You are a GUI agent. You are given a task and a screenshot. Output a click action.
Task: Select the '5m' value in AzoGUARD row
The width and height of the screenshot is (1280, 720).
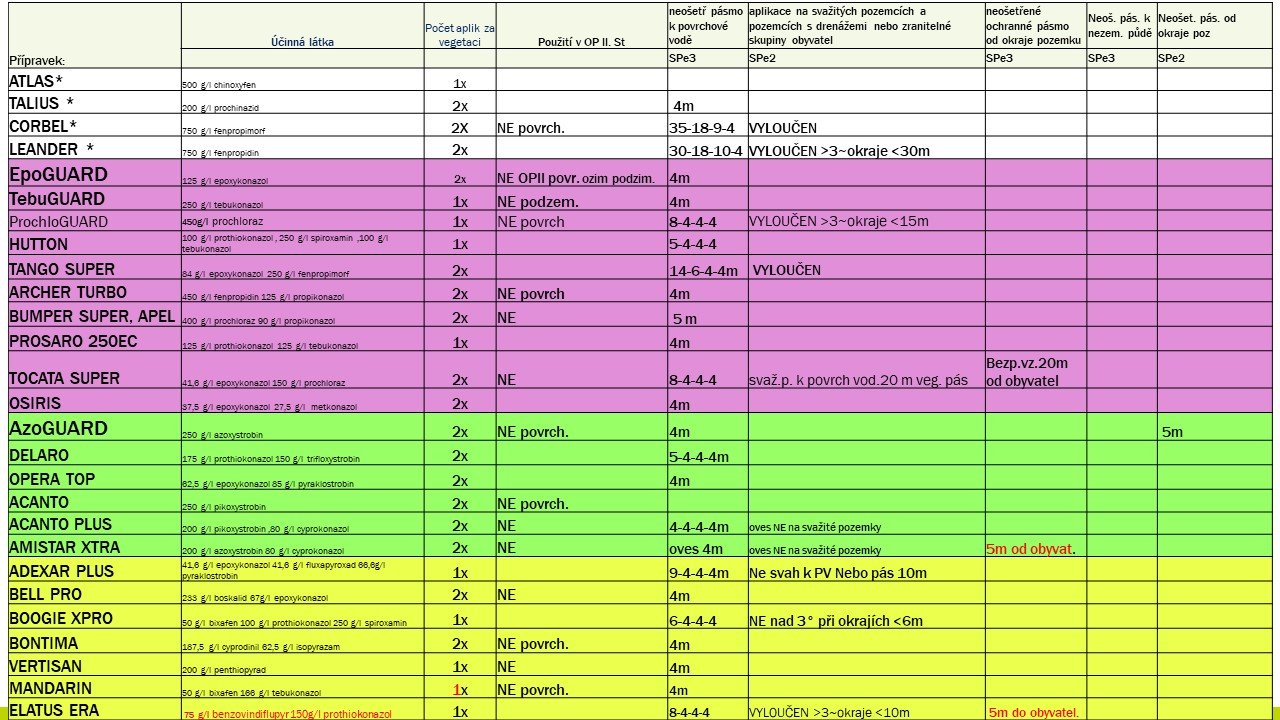[x=1172, y=432]
